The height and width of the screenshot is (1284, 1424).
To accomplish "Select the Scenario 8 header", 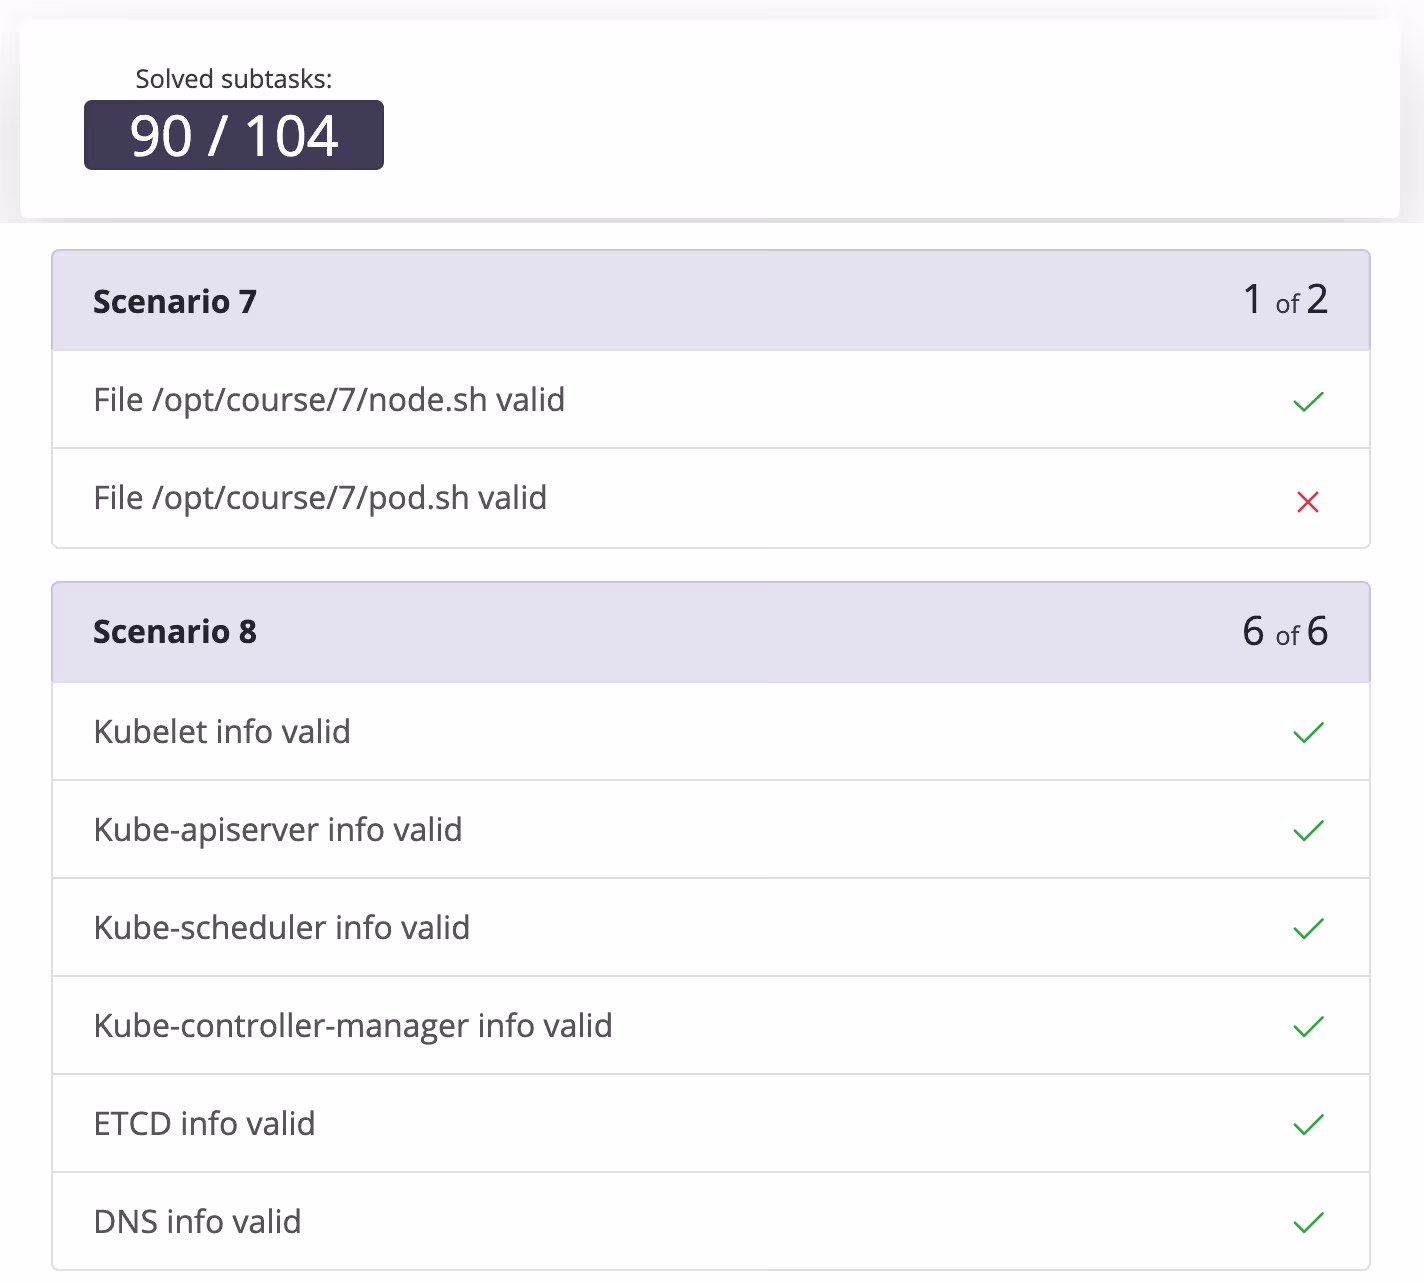I will [x=175, y=632].
